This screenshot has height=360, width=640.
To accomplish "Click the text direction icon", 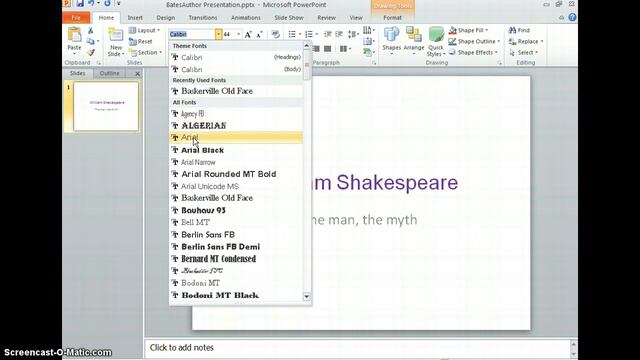I will (367, 30).
